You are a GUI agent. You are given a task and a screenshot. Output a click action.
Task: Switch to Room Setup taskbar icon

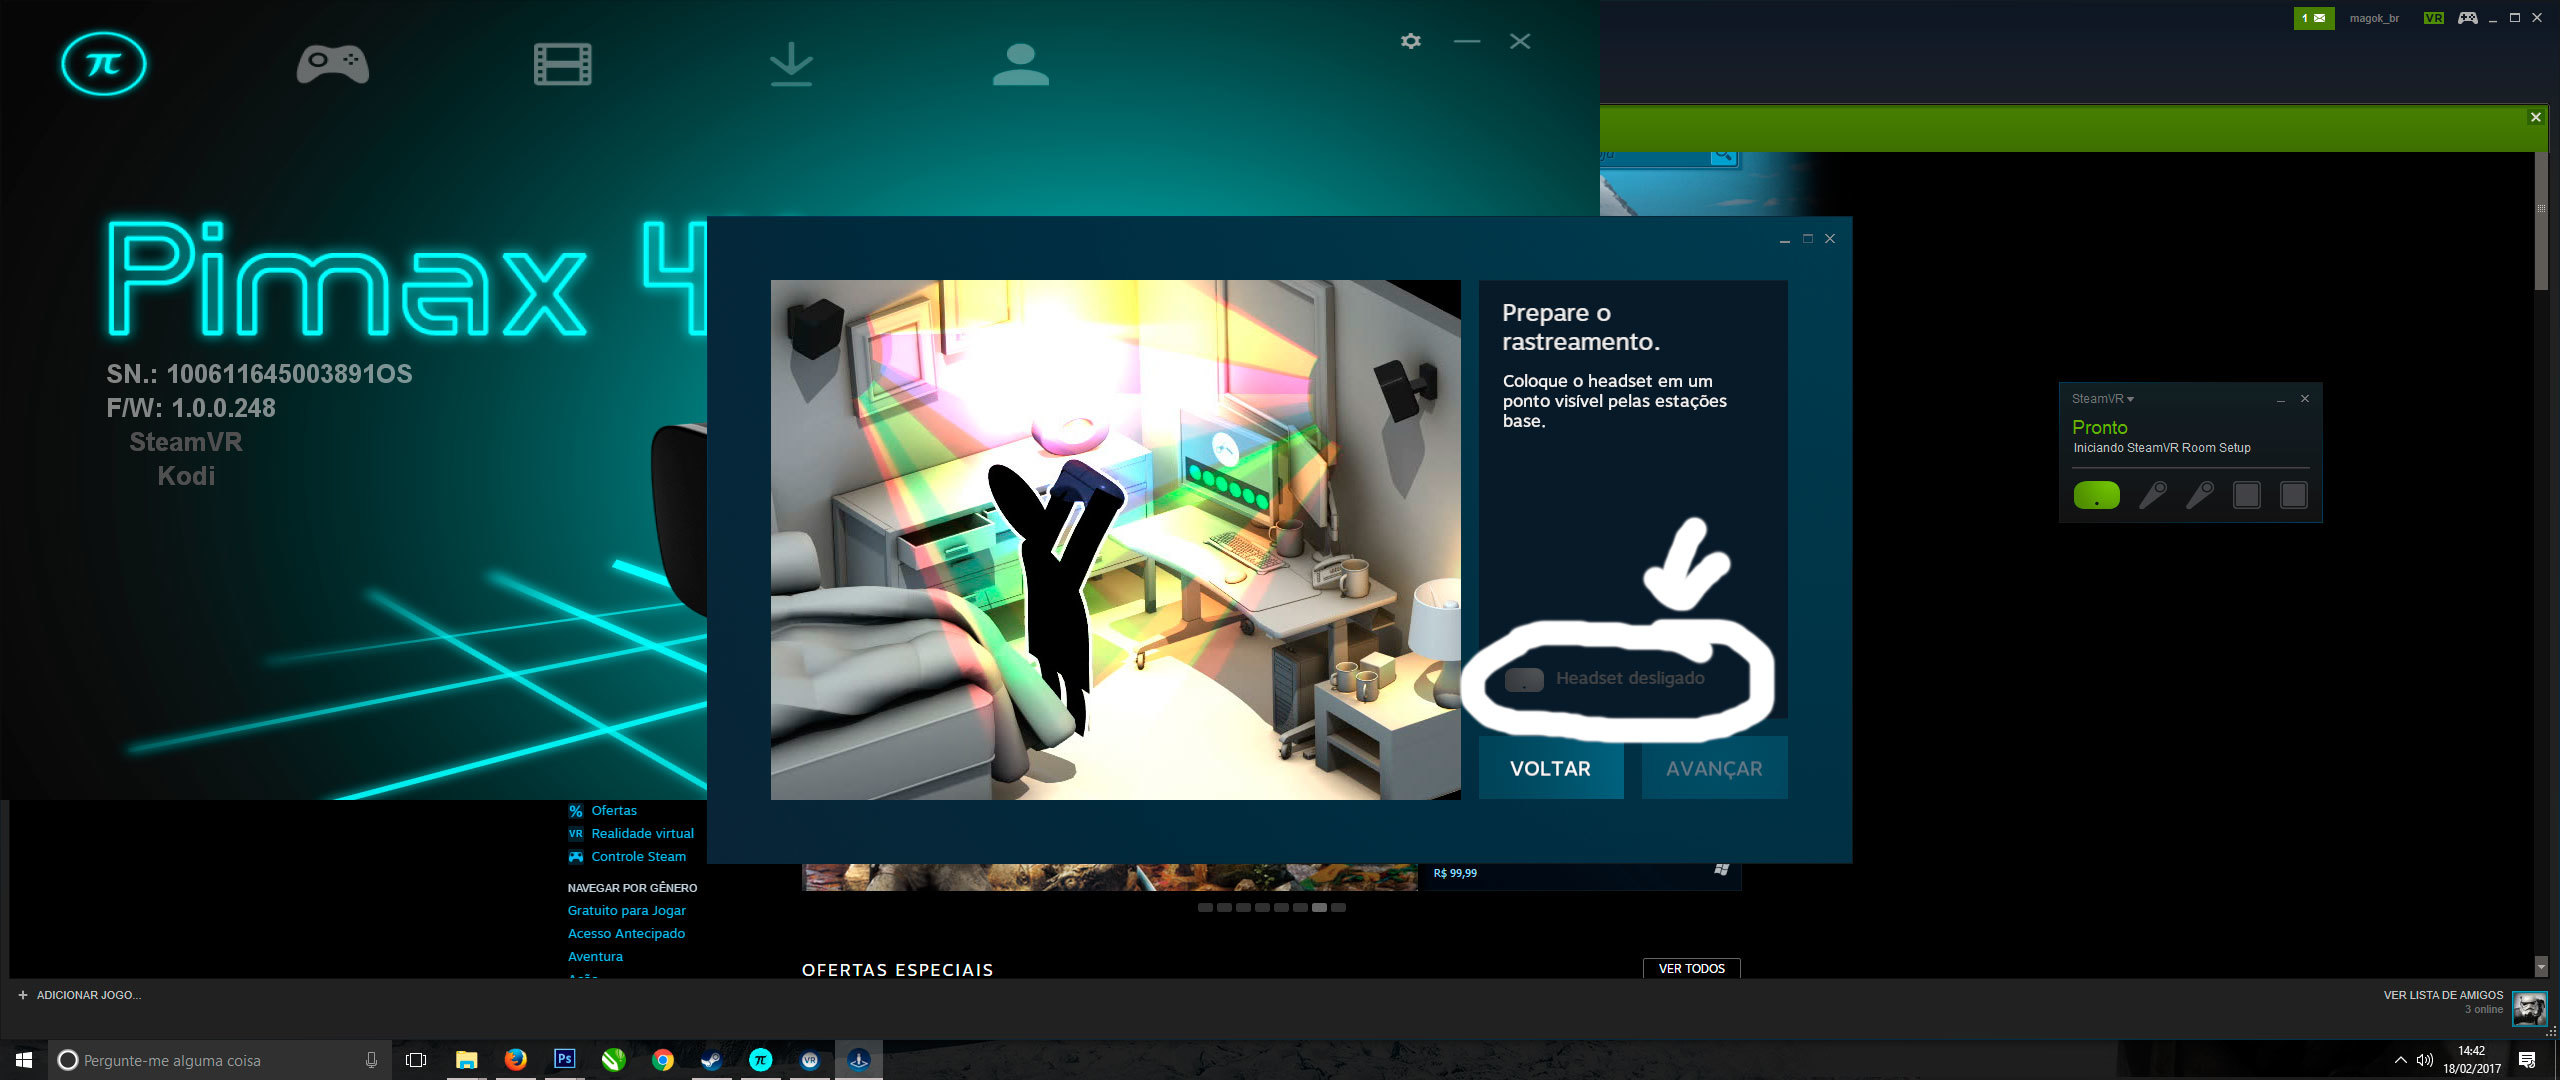858,1060
